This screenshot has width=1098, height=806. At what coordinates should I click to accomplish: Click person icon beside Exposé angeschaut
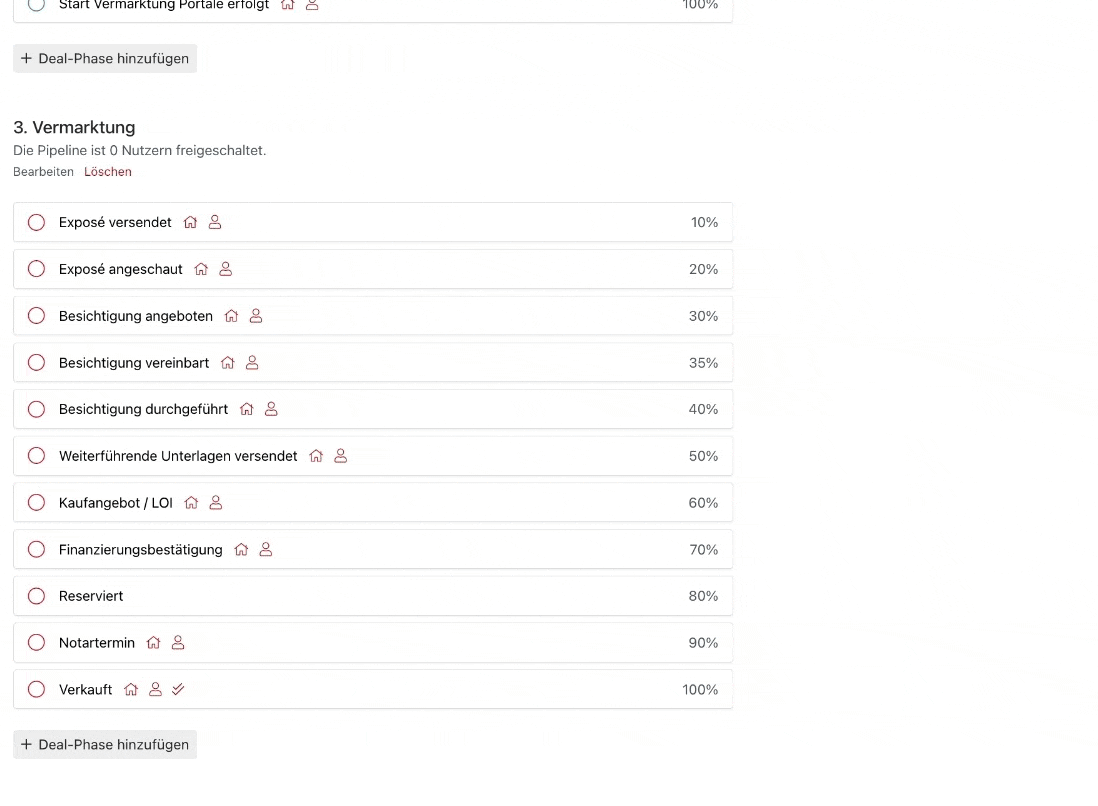[225, 269]
